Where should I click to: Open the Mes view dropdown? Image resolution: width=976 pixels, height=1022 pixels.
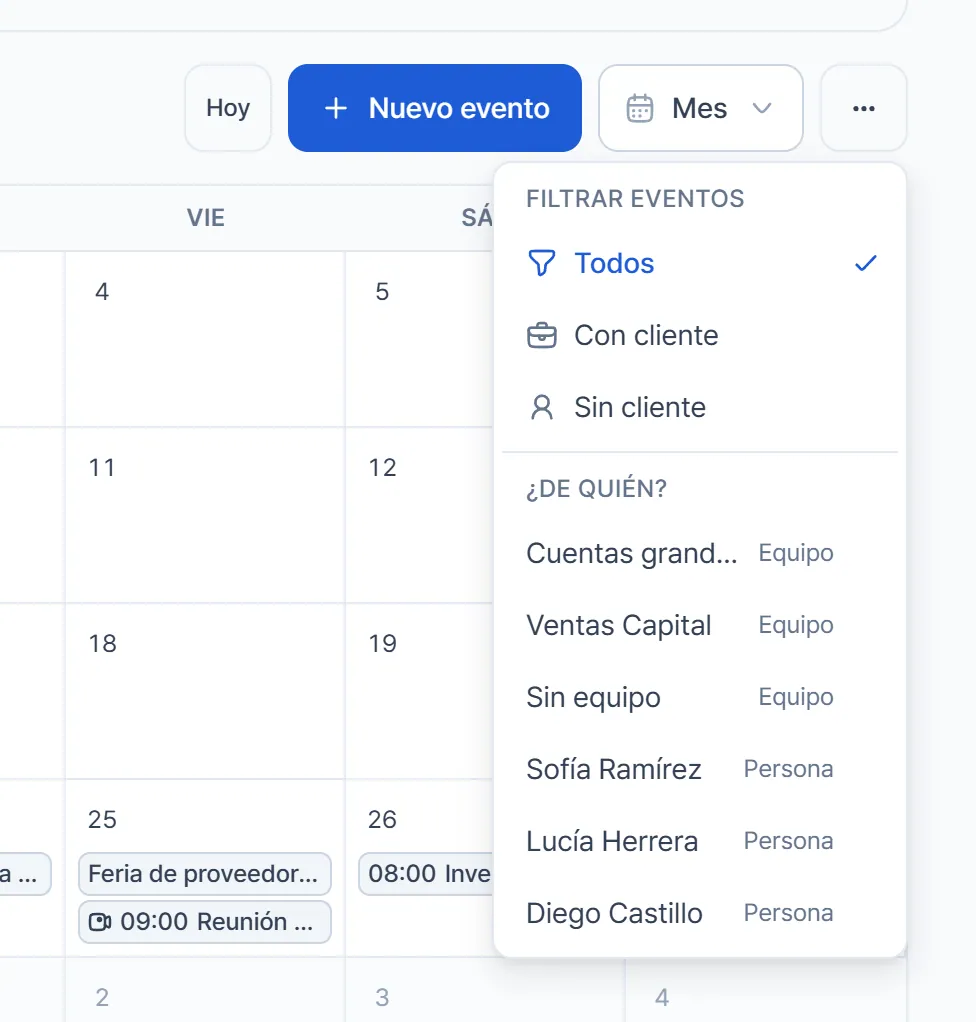[x=700, y=108]
